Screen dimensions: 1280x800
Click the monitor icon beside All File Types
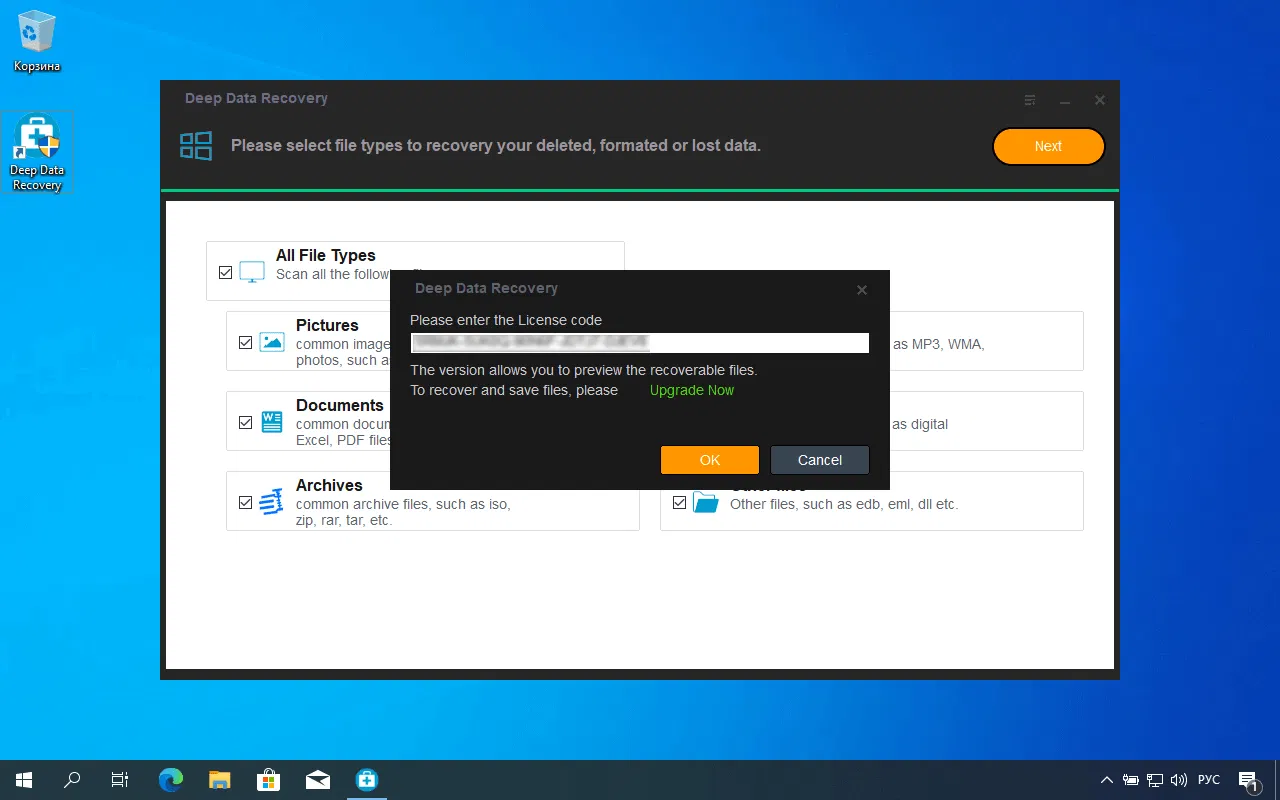click(x=252, y=272)
